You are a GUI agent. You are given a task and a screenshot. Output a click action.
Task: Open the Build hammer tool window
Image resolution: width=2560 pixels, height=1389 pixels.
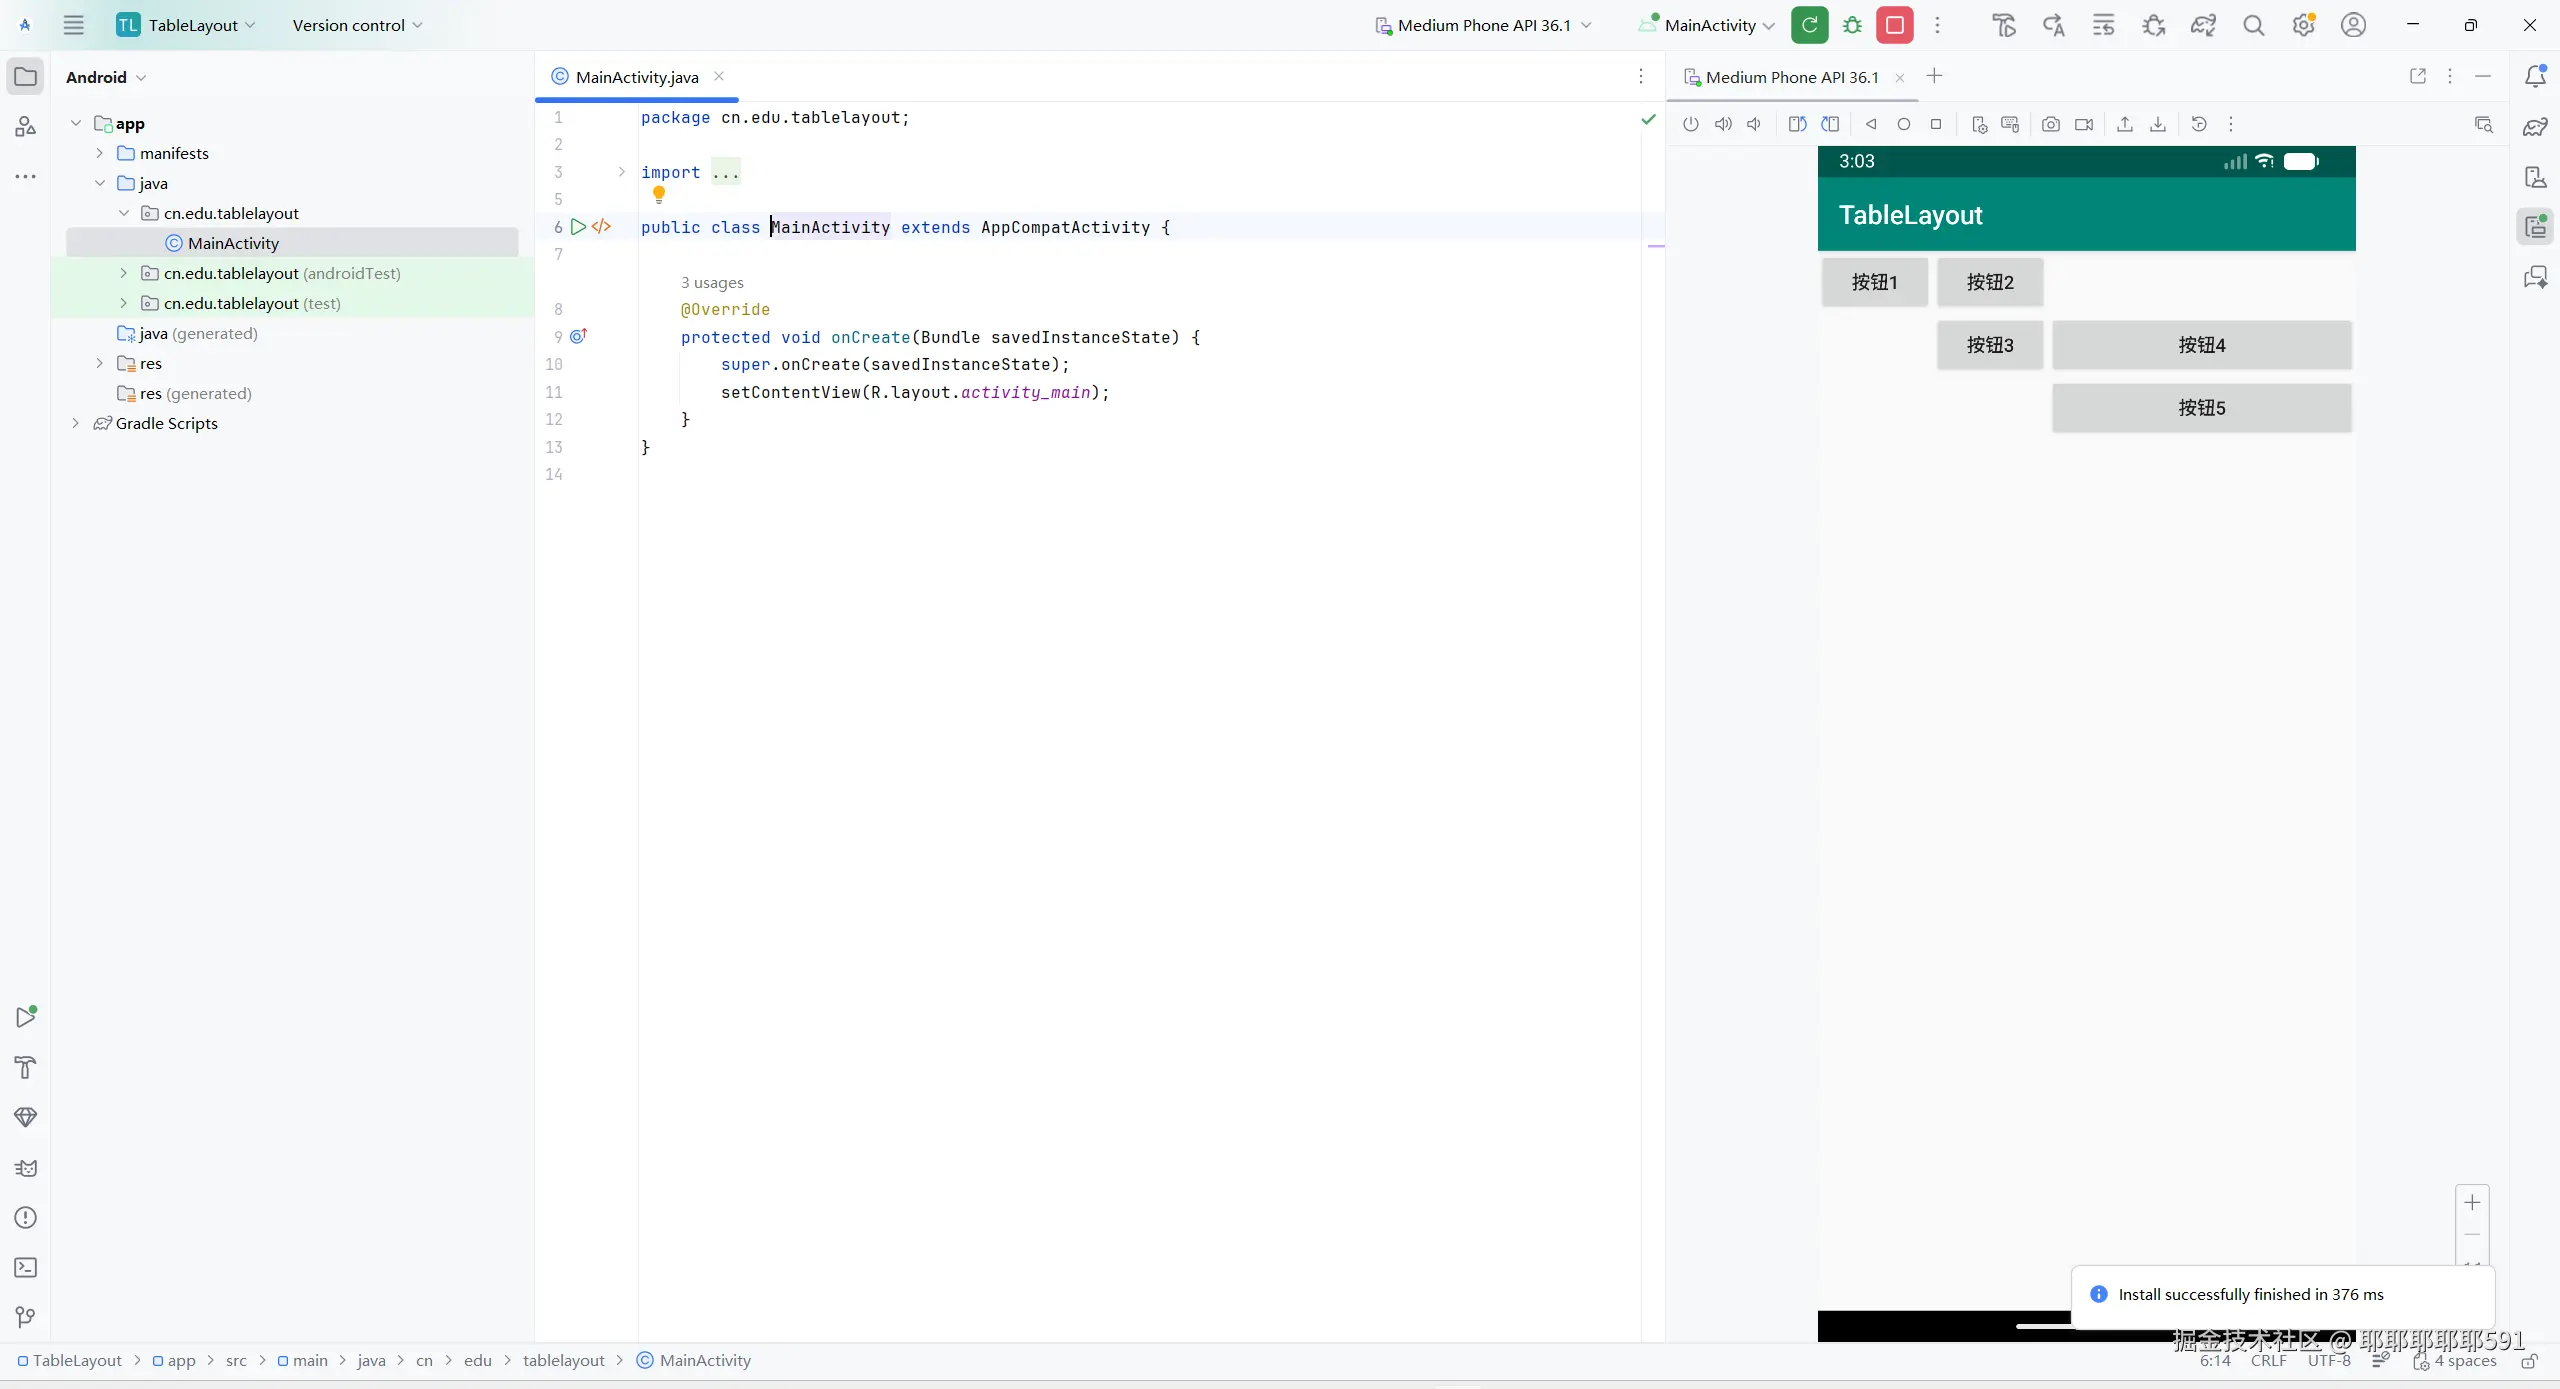26,1068
